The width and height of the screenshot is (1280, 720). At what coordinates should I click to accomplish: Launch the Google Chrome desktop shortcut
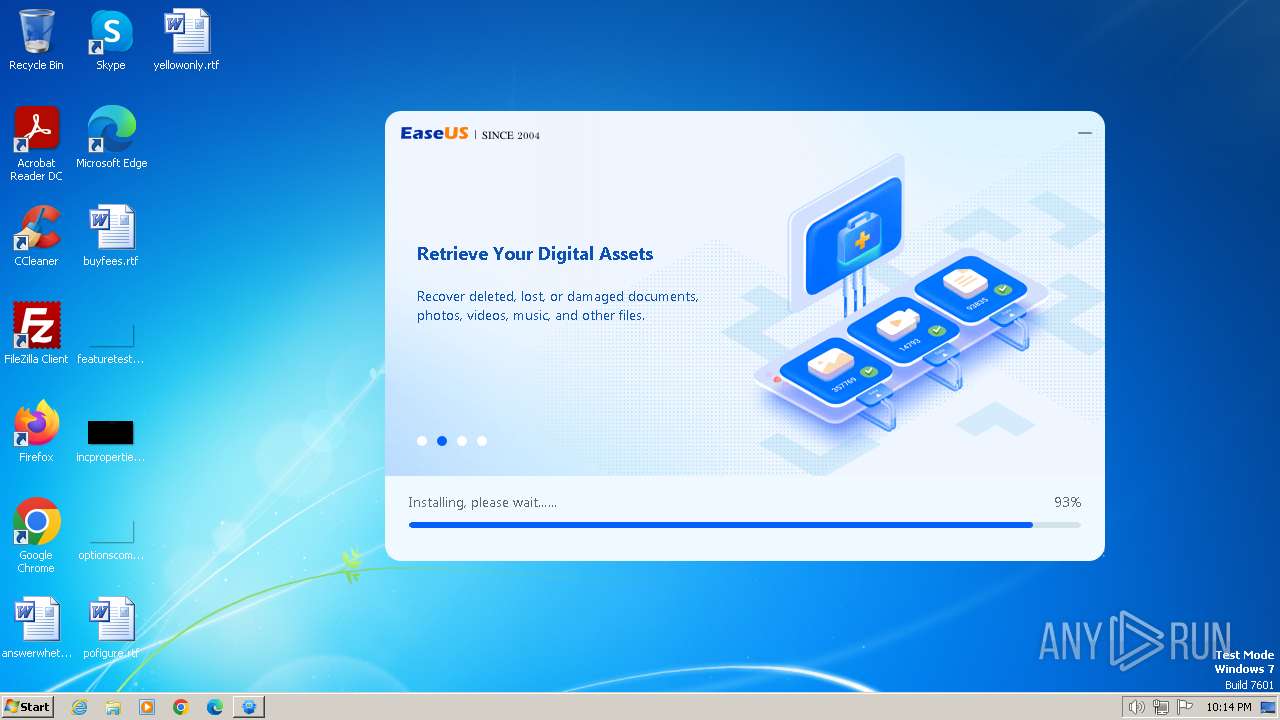(36, 536)
